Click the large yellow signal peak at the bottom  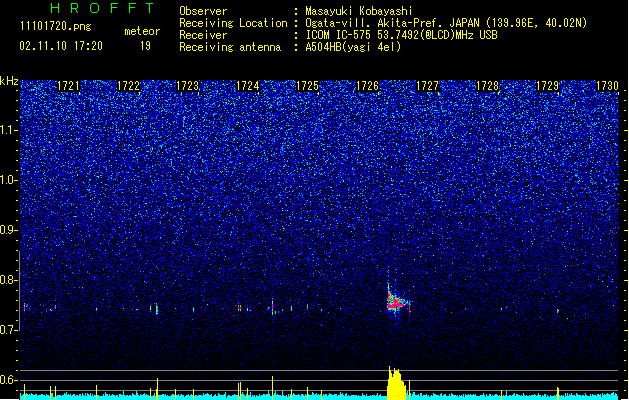(396, 384)
